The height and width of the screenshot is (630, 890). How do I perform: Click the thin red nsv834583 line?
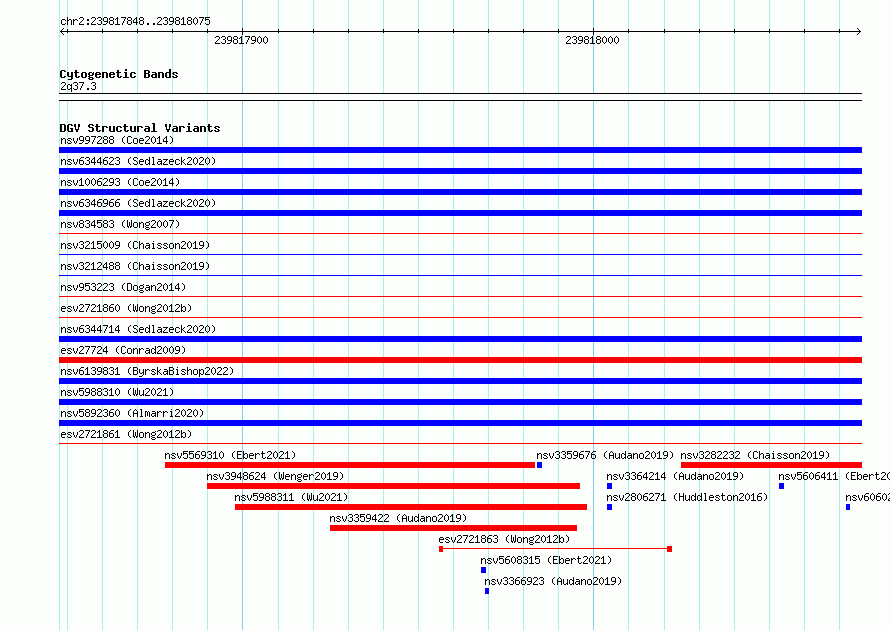click(460, 233)
